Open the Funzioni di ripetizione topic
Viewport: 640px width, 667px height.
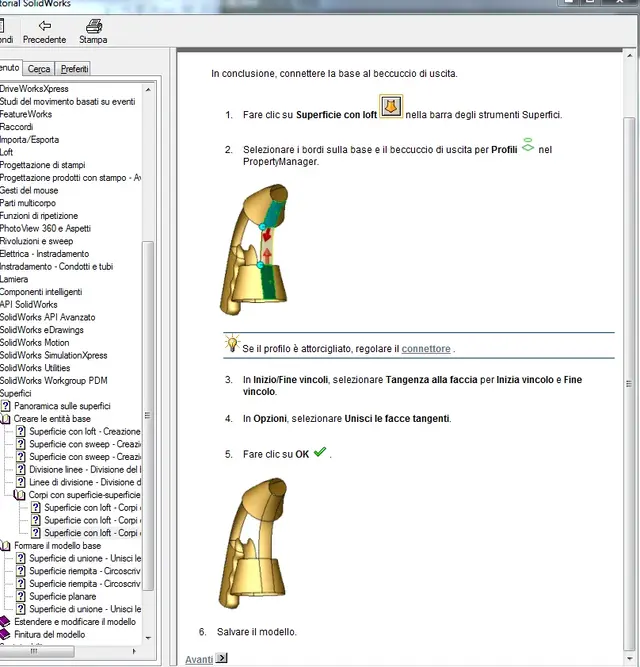point(39,216)
